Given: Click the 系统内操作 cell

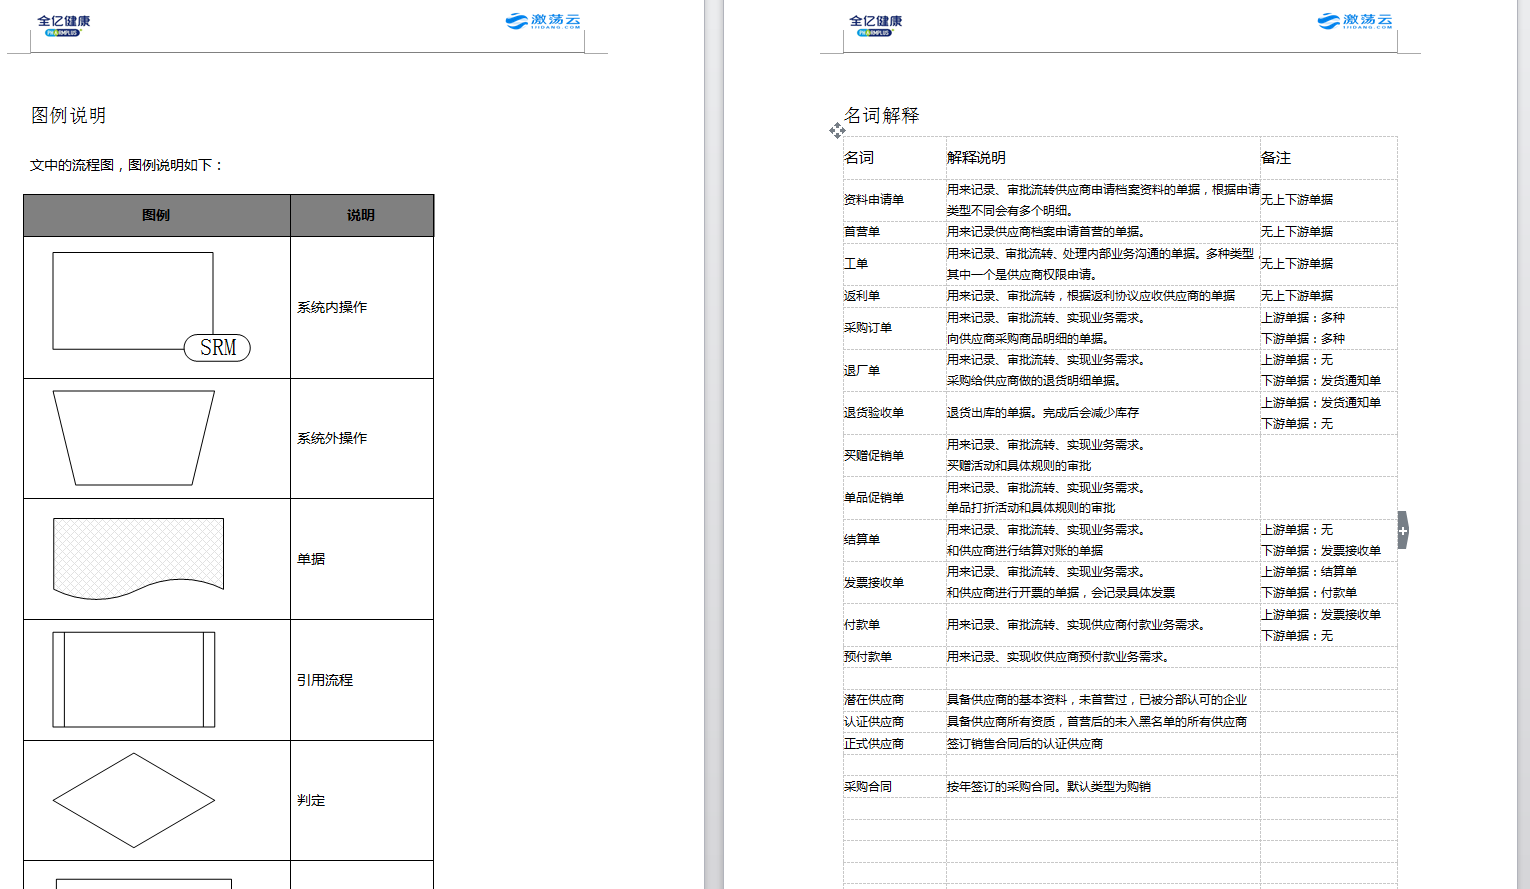Looking at the screenshot, I should pos(362,307).
